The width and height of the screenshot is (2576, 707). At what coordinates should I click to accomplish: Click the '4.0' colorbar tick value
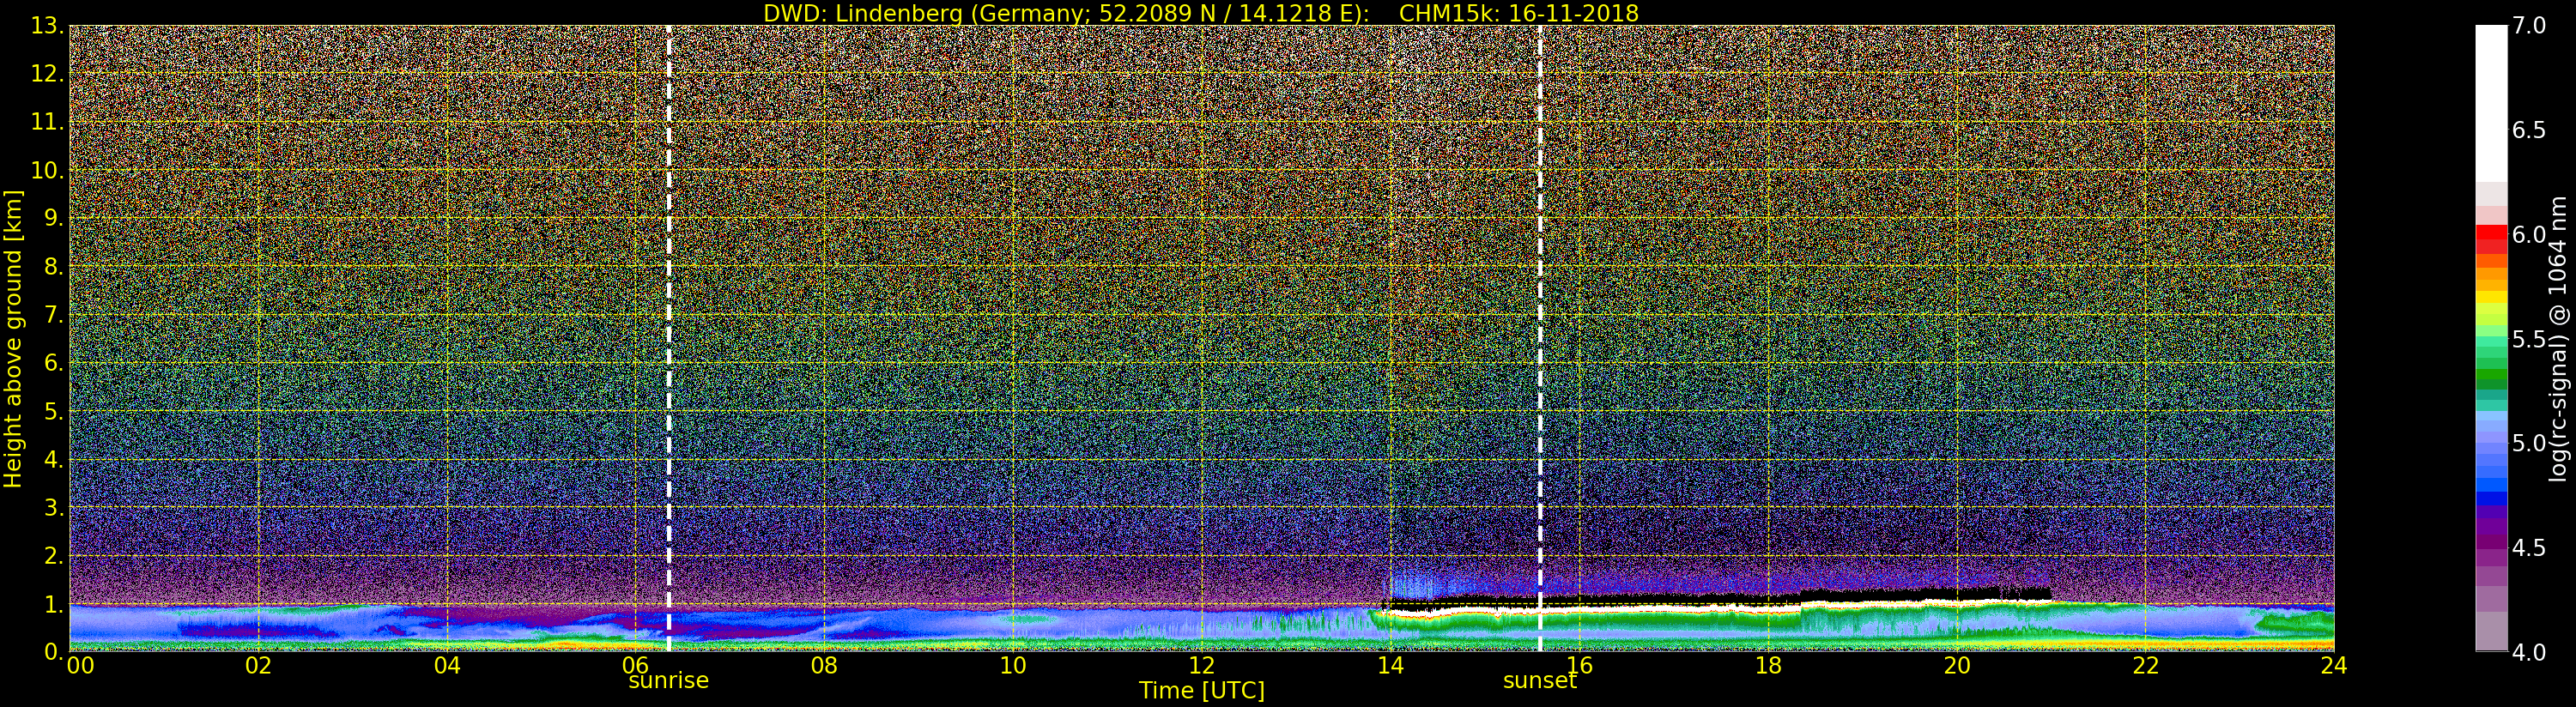[2528, 653]
